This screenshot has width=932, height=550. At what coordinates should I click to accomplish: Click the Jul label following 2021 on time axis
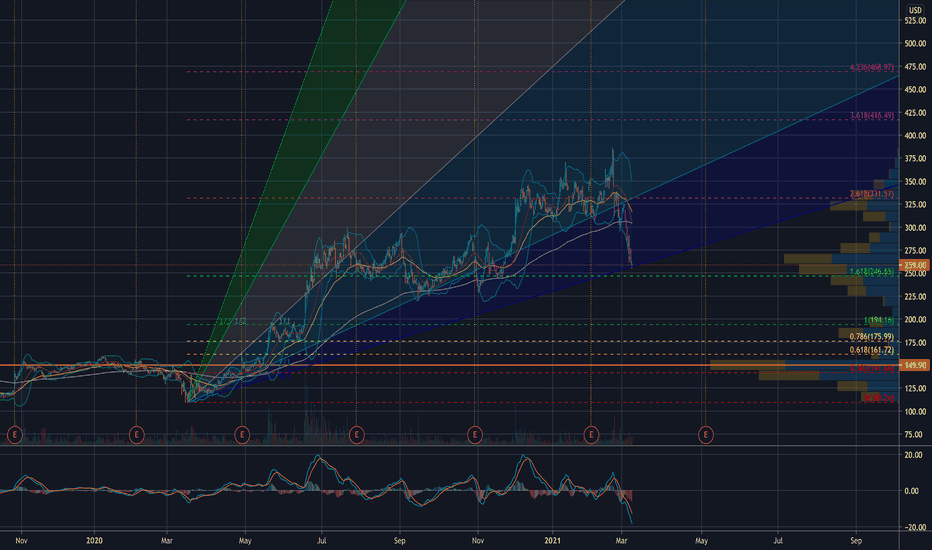pos(778,540)
